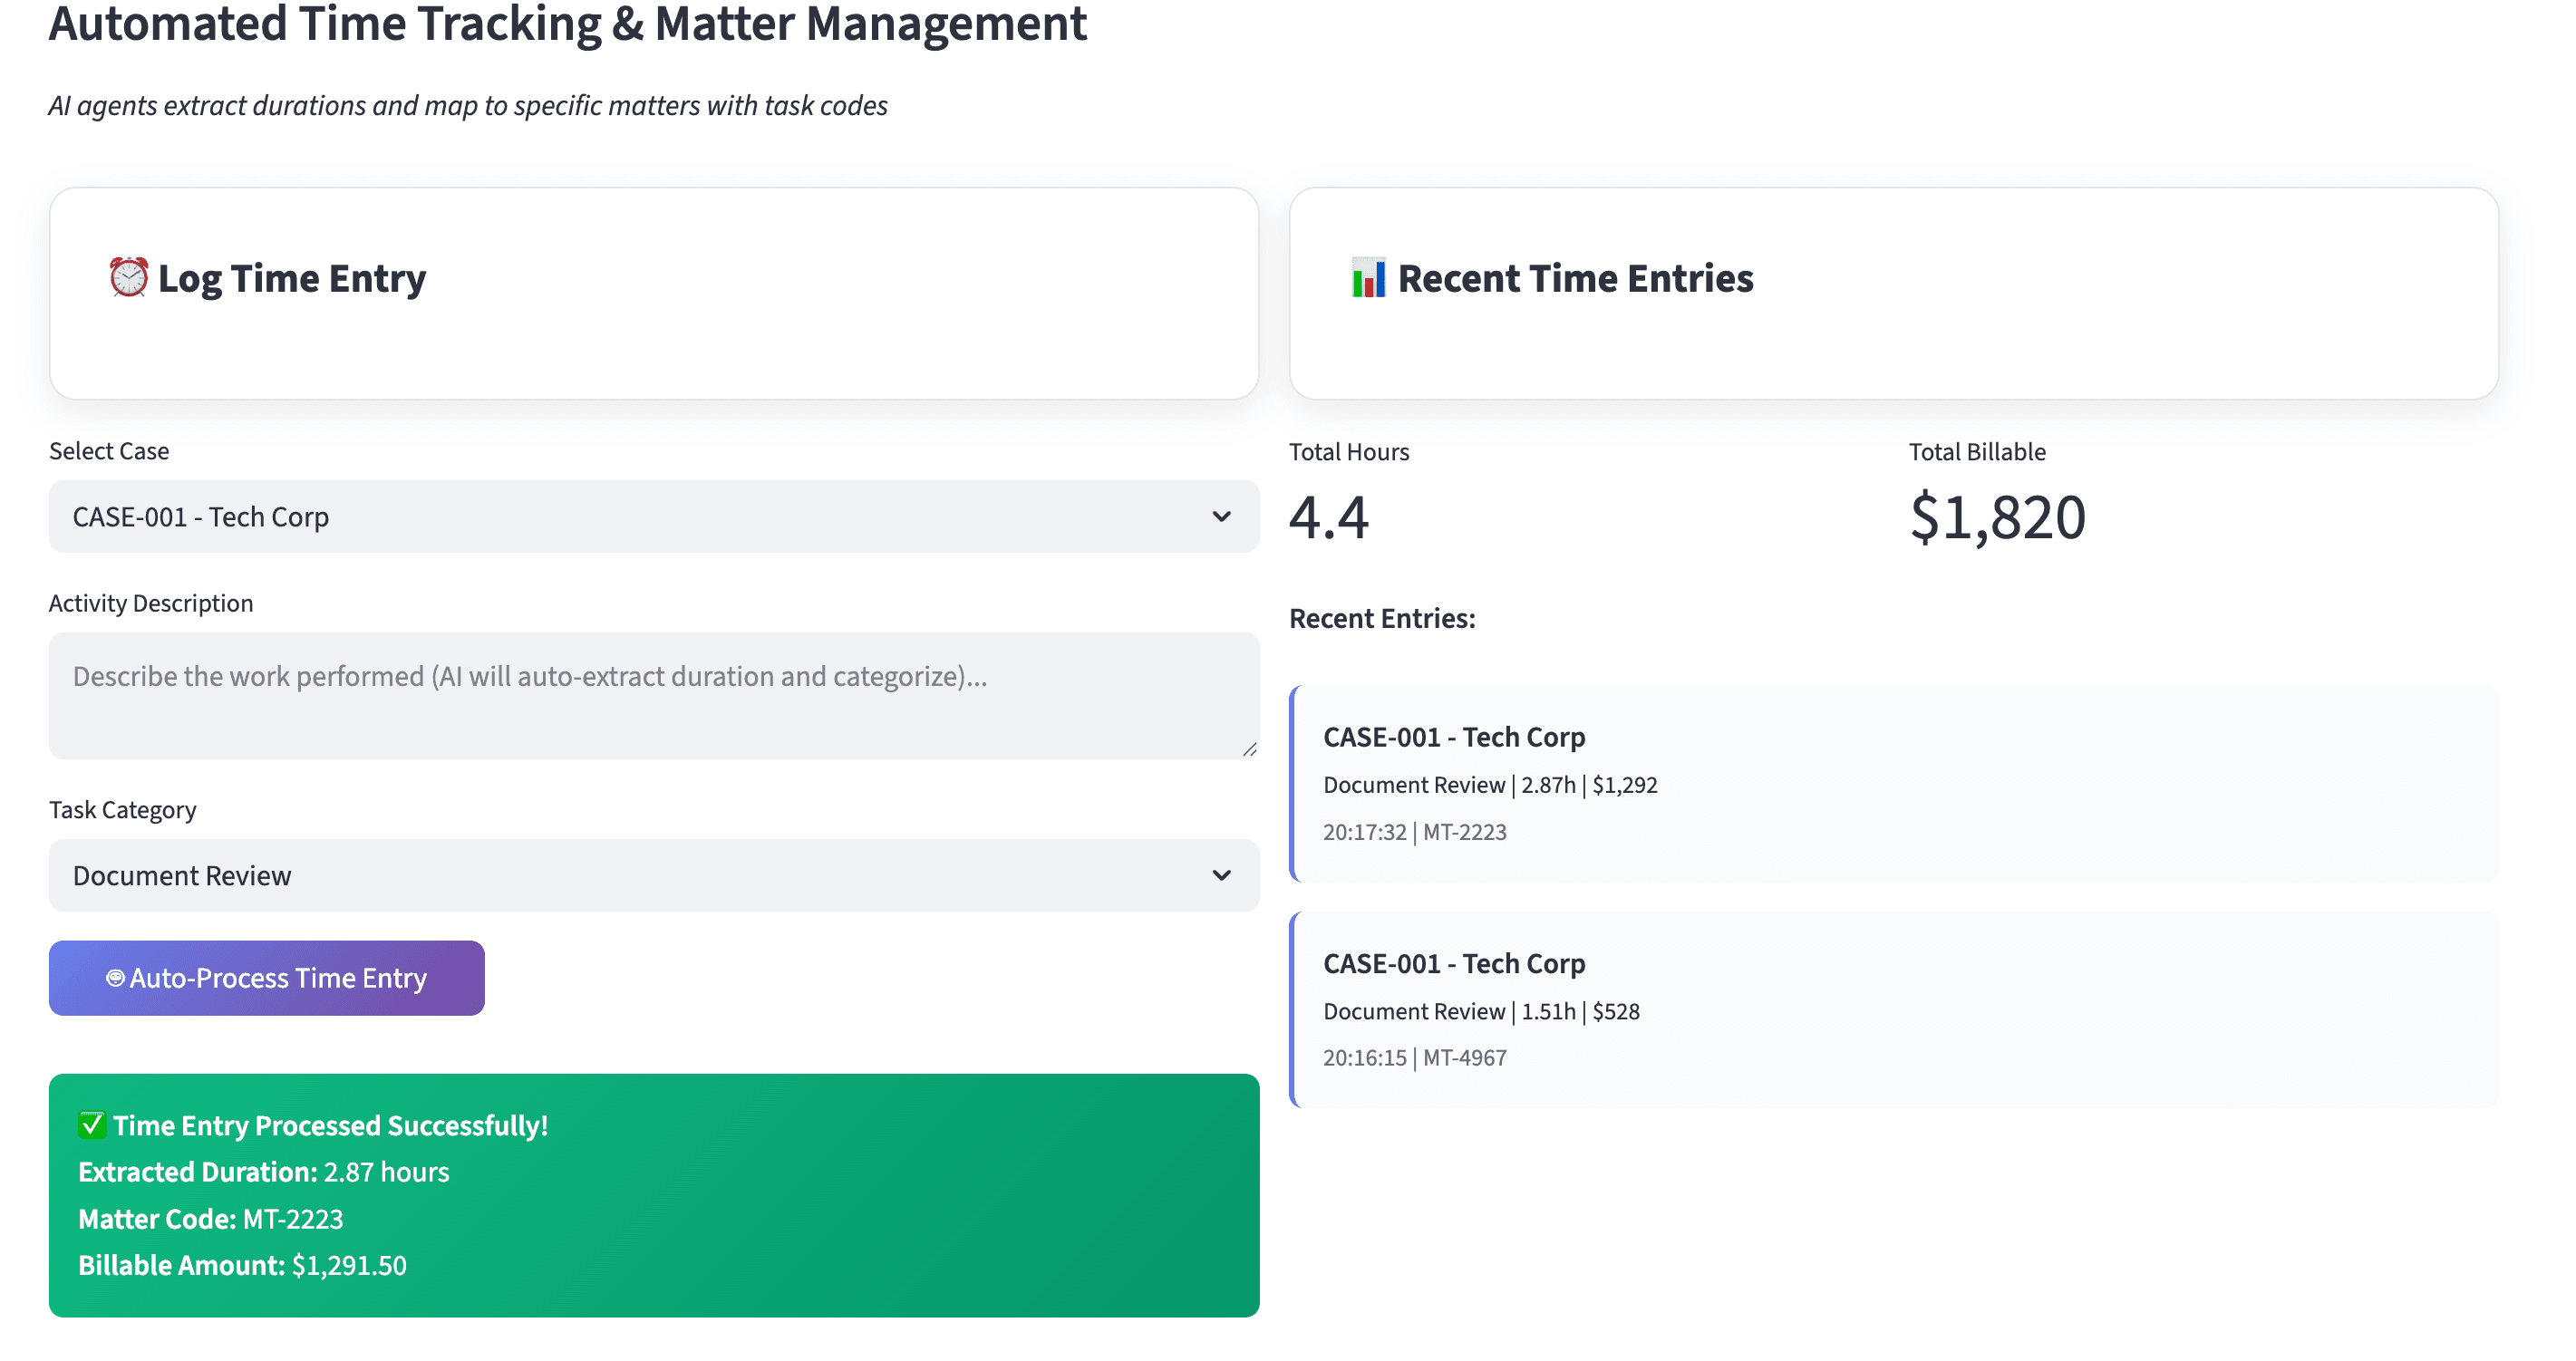Click the green checkmark icon in success message
2576x1361 pixels.
(x=92, y=1124)
